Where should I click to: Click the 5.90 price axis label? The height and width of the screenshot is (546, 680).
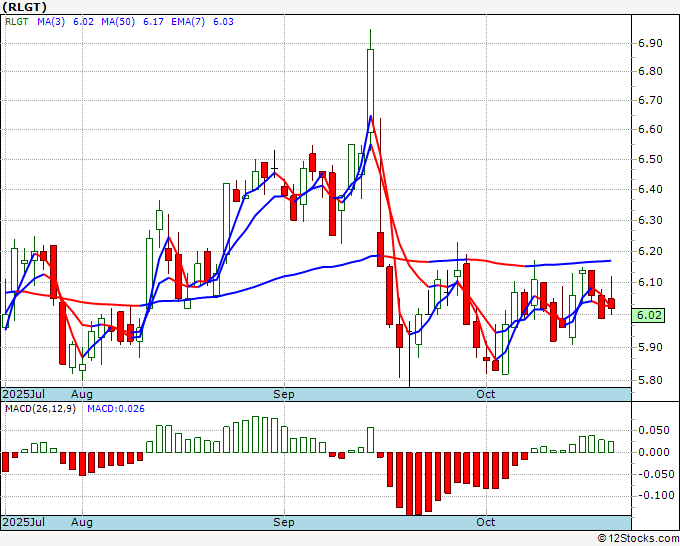point(650,347)
